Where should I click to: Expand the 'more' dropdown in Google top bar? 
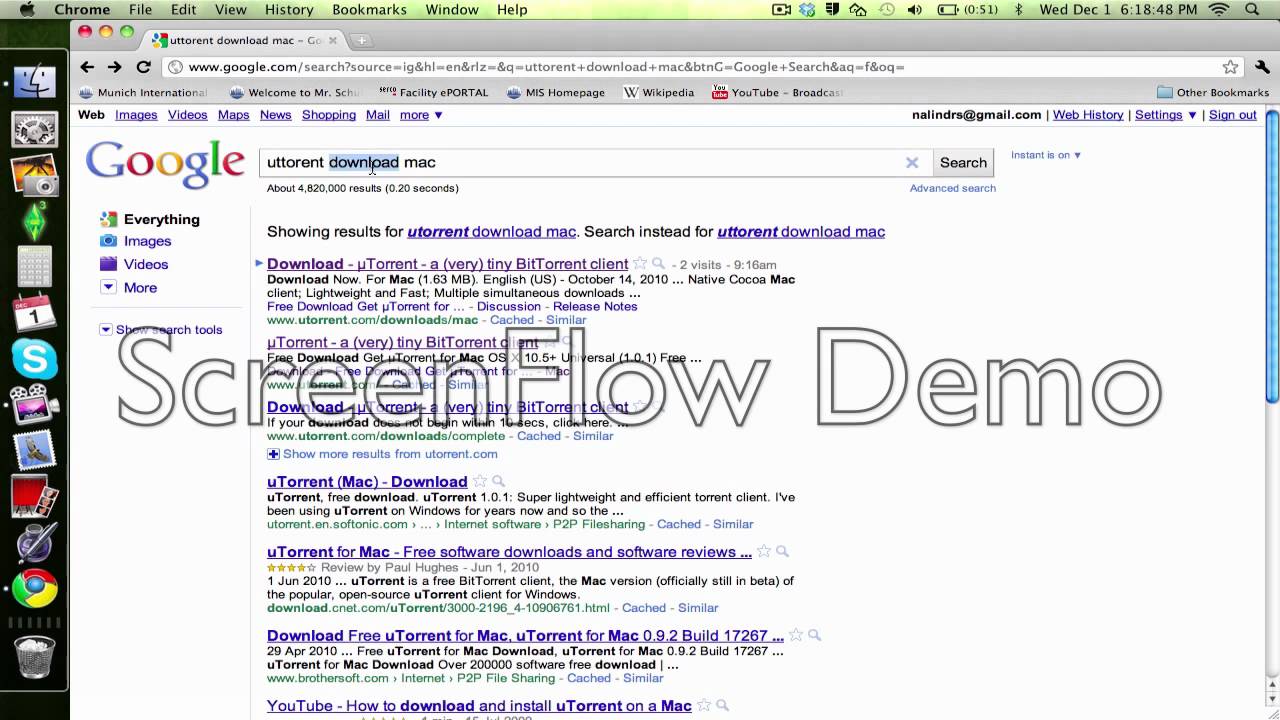point(421,115)
